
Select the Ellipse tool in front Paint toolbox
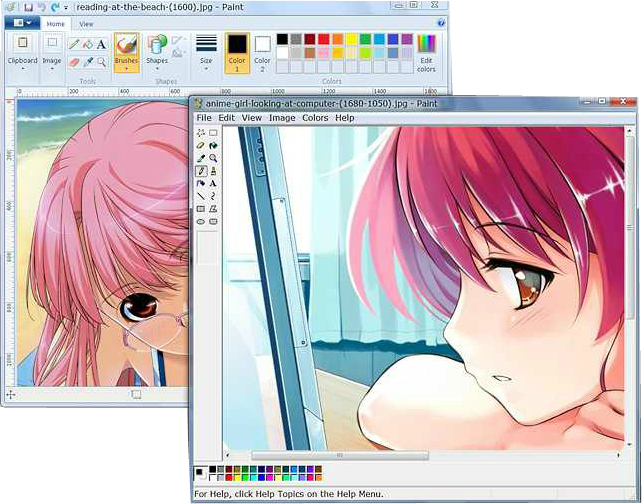click(201, 221)
